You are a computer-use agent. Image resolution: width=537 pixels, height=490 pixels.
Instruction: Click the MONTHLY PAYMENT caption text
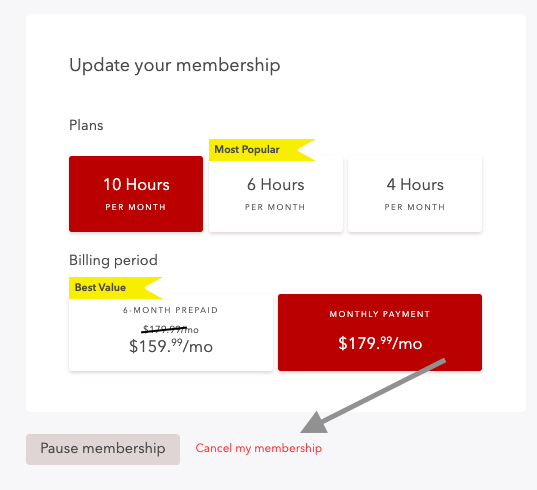[380, 314]
